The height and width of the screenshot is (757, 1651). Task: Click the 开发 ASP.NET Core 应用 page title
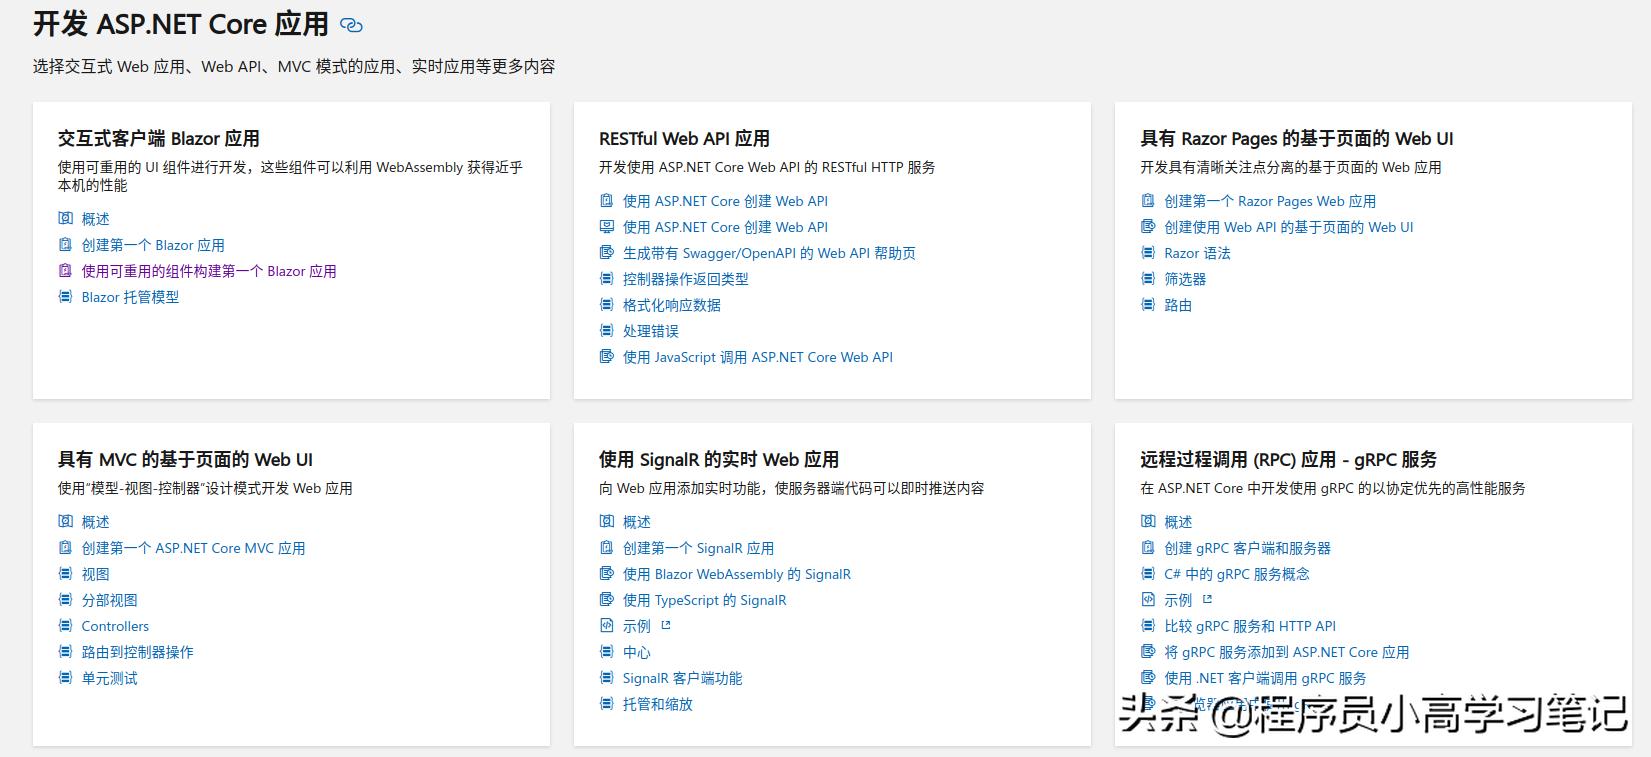click(x=181, y=24)
